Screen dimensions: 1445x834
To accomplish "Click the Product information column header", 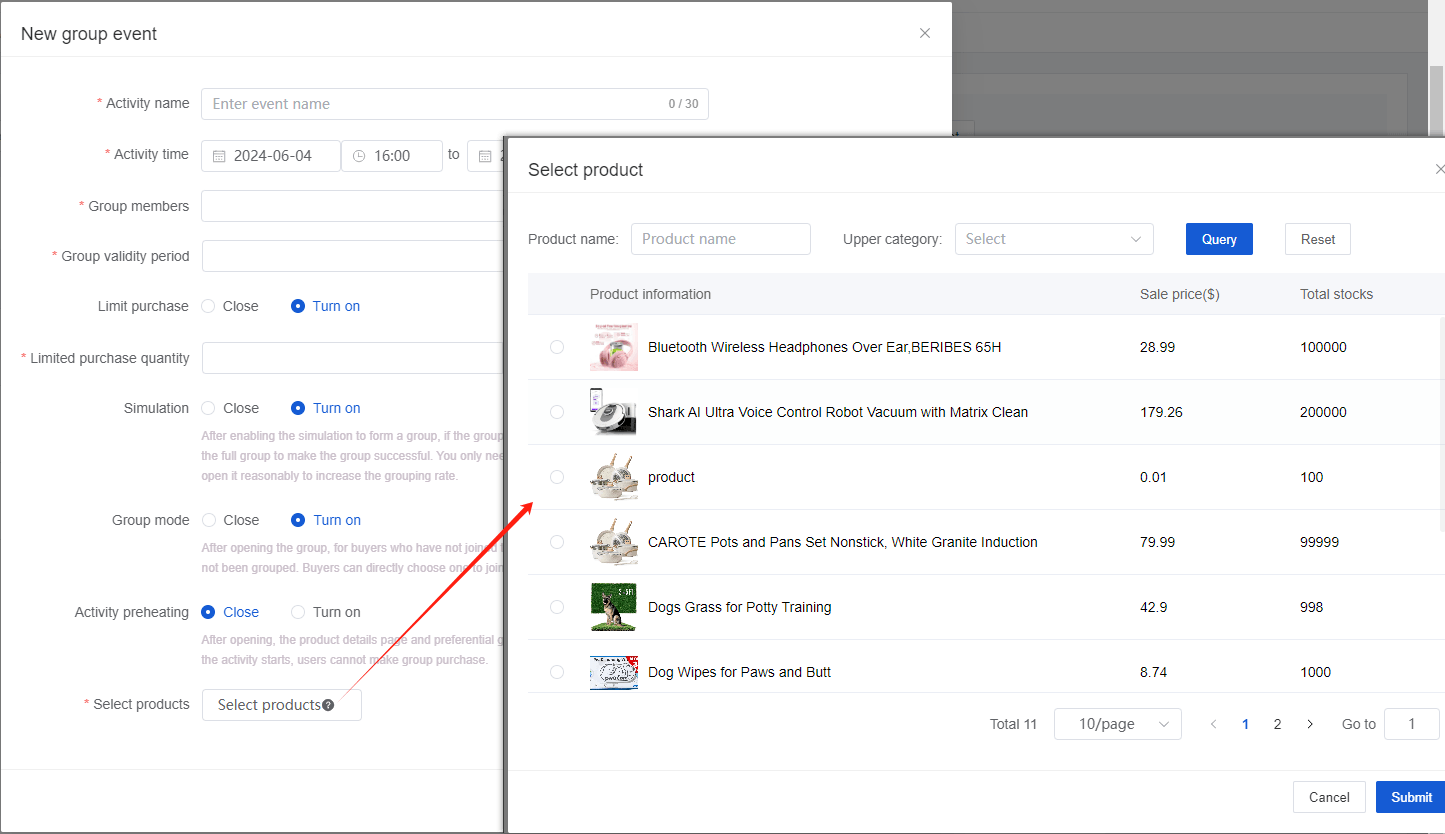I will click(650, 294).
